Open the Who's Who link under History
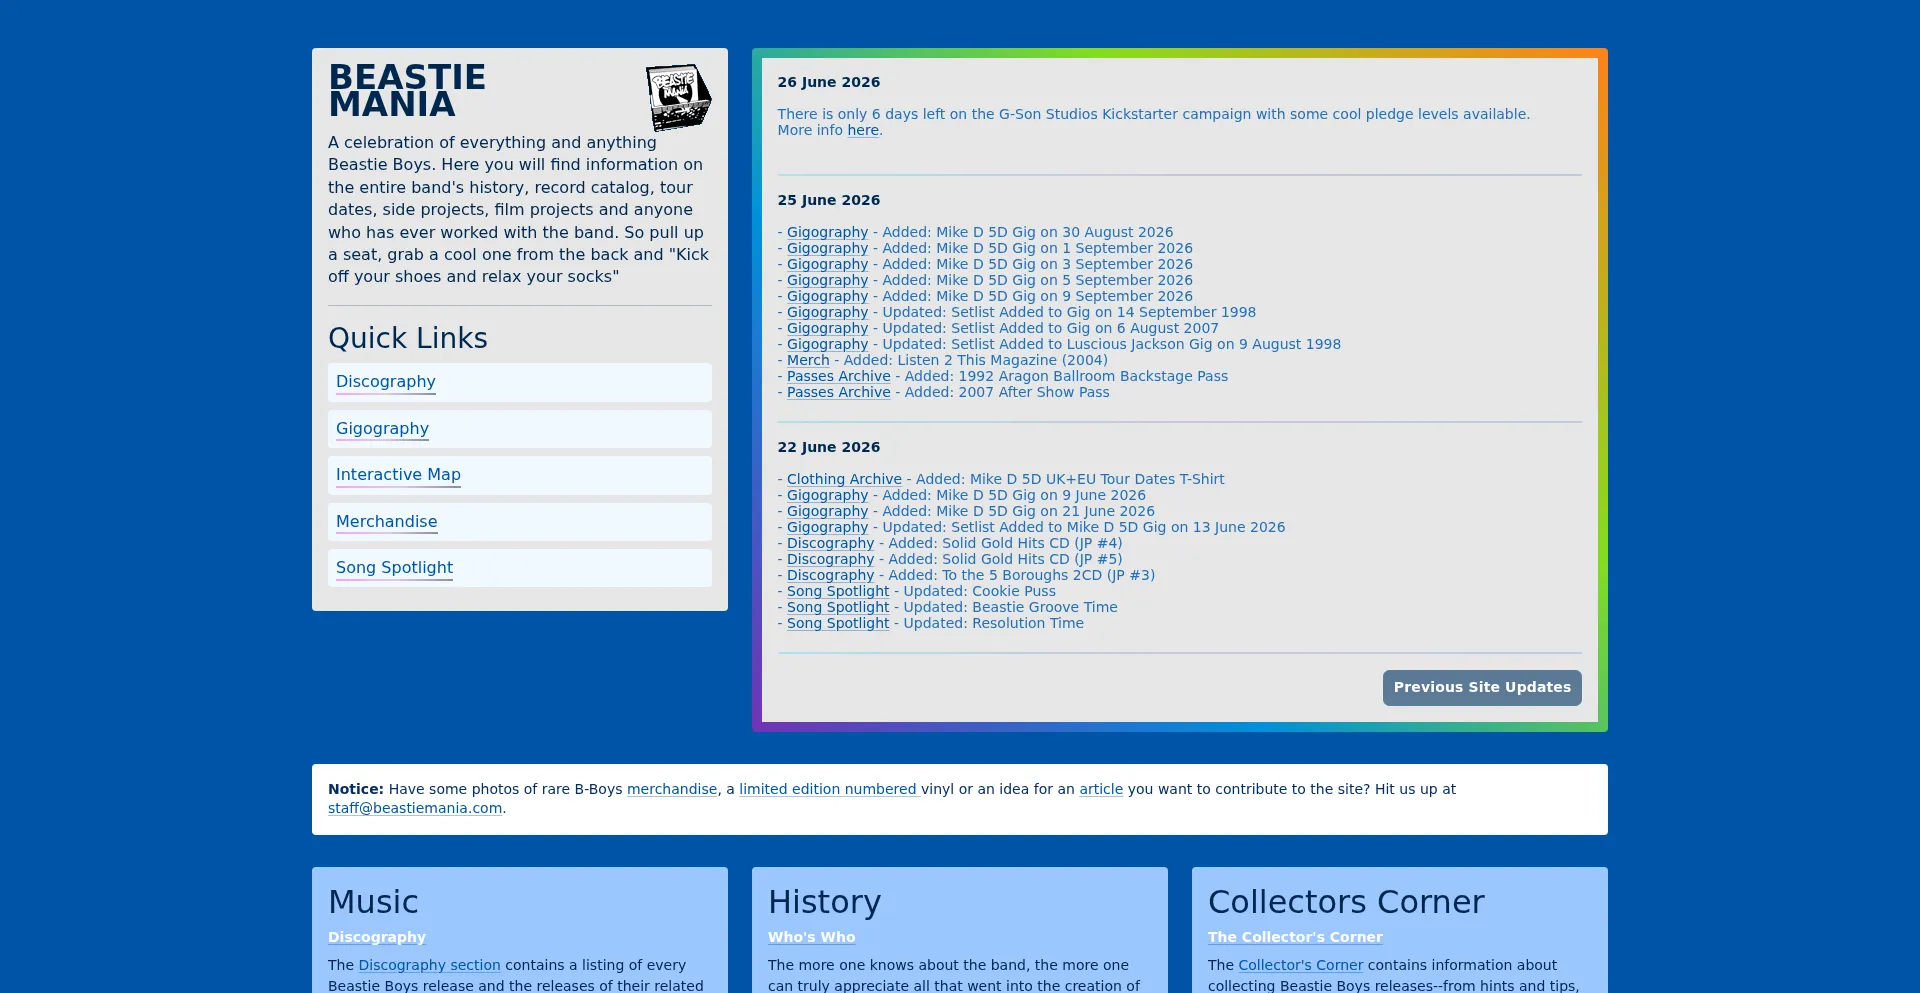1920x993 pixels. (811, 938)
